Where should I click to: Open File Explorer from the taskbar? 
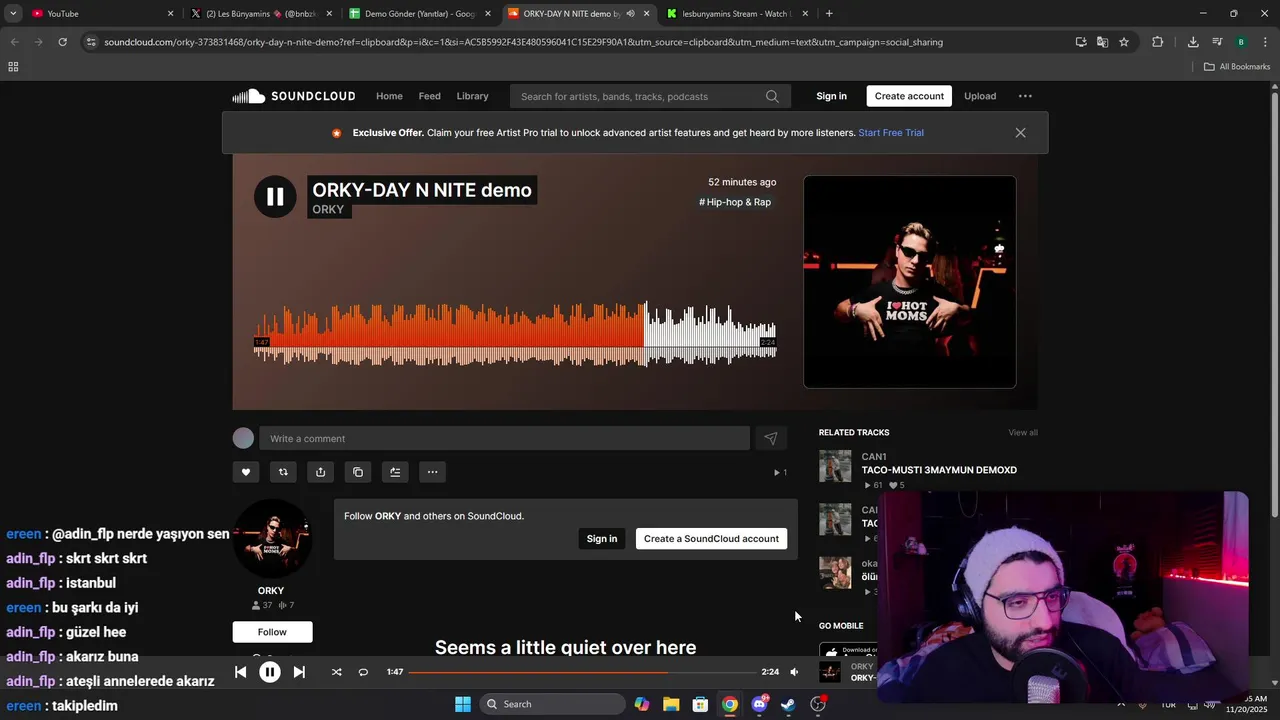(671, 704)
